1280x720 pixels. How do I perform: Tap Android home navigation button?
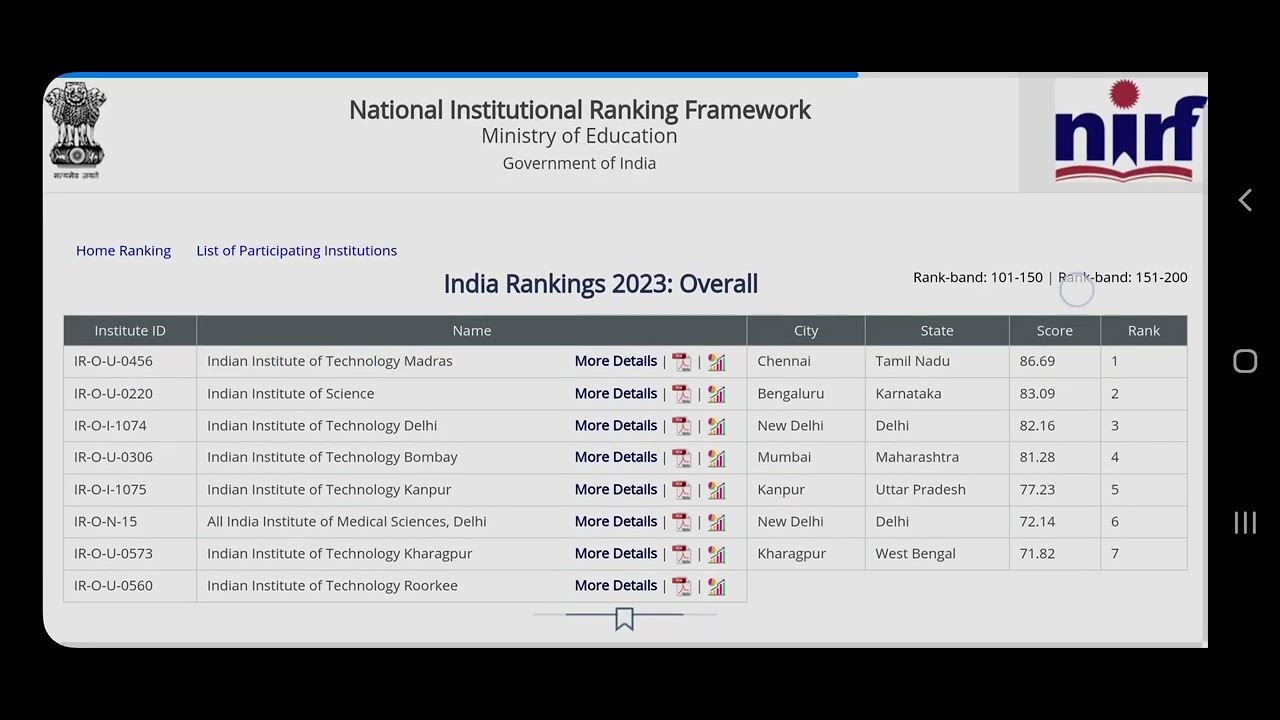1245,361
